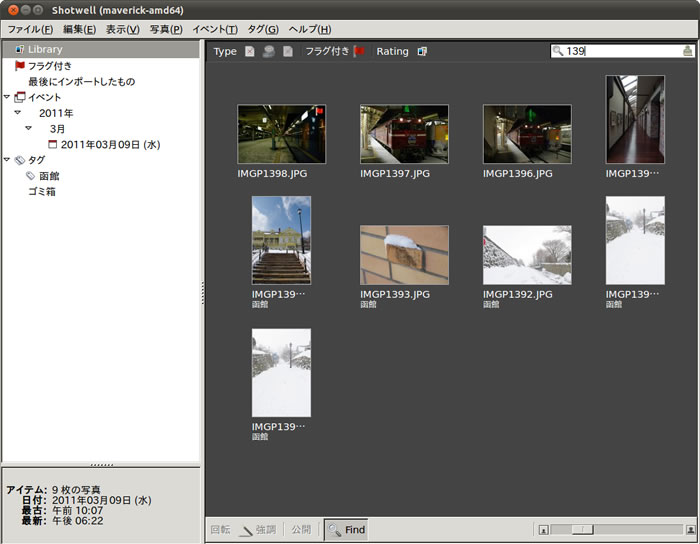Click the small thumbnail size icon
The image size is (700, 544).
[x=543, y=530]
